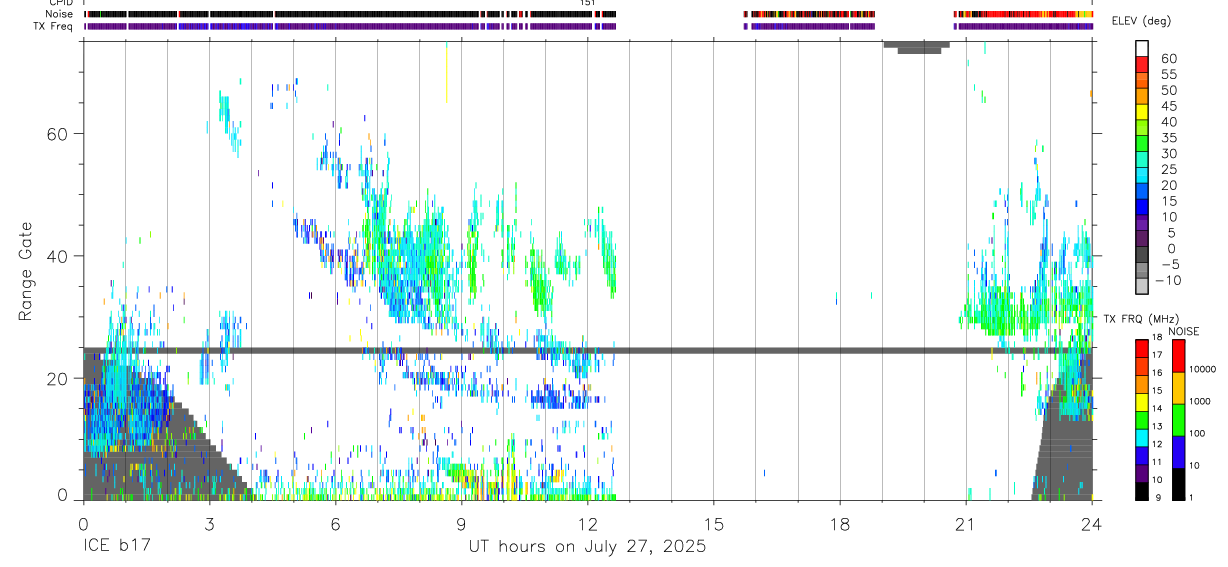Pick the blue segment of NOISE color bar

pos(1178,452)
